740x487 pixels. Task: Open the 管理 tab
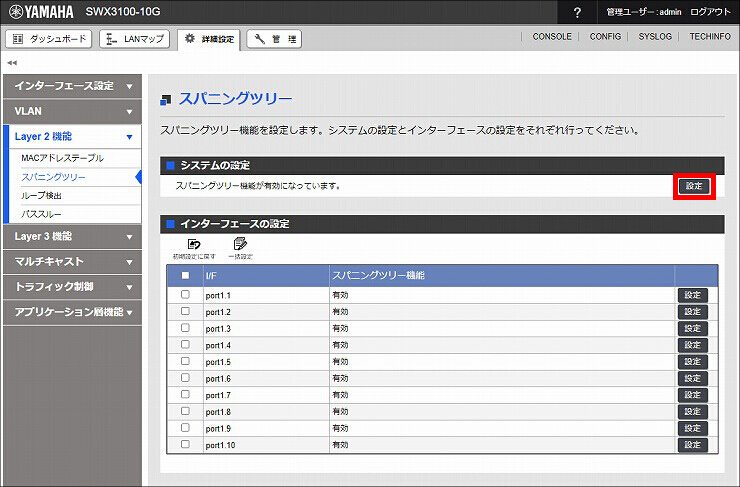coord(274,39)
